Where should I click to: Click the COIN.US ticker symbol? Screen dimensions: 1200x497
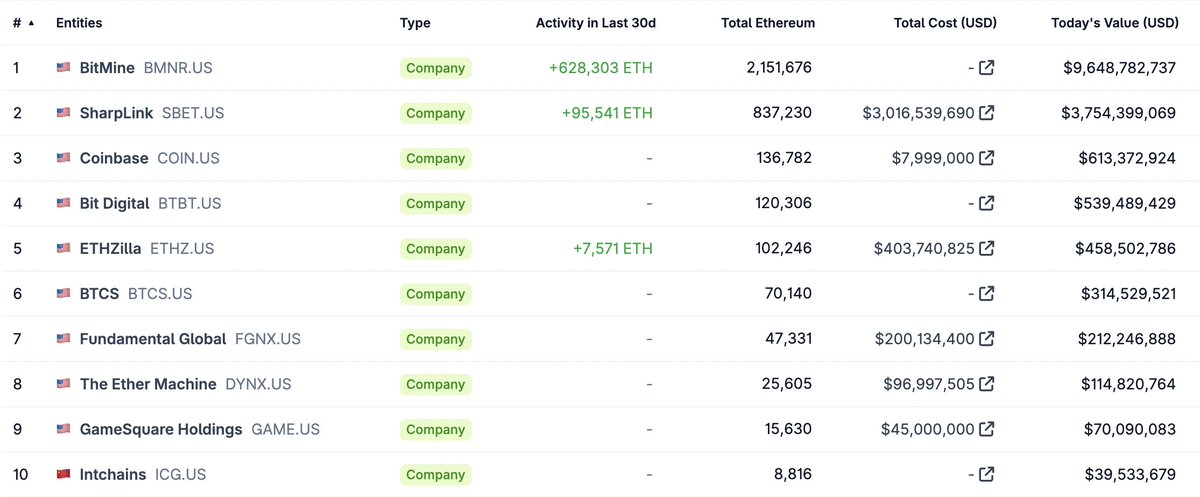(x=189, y=158)
